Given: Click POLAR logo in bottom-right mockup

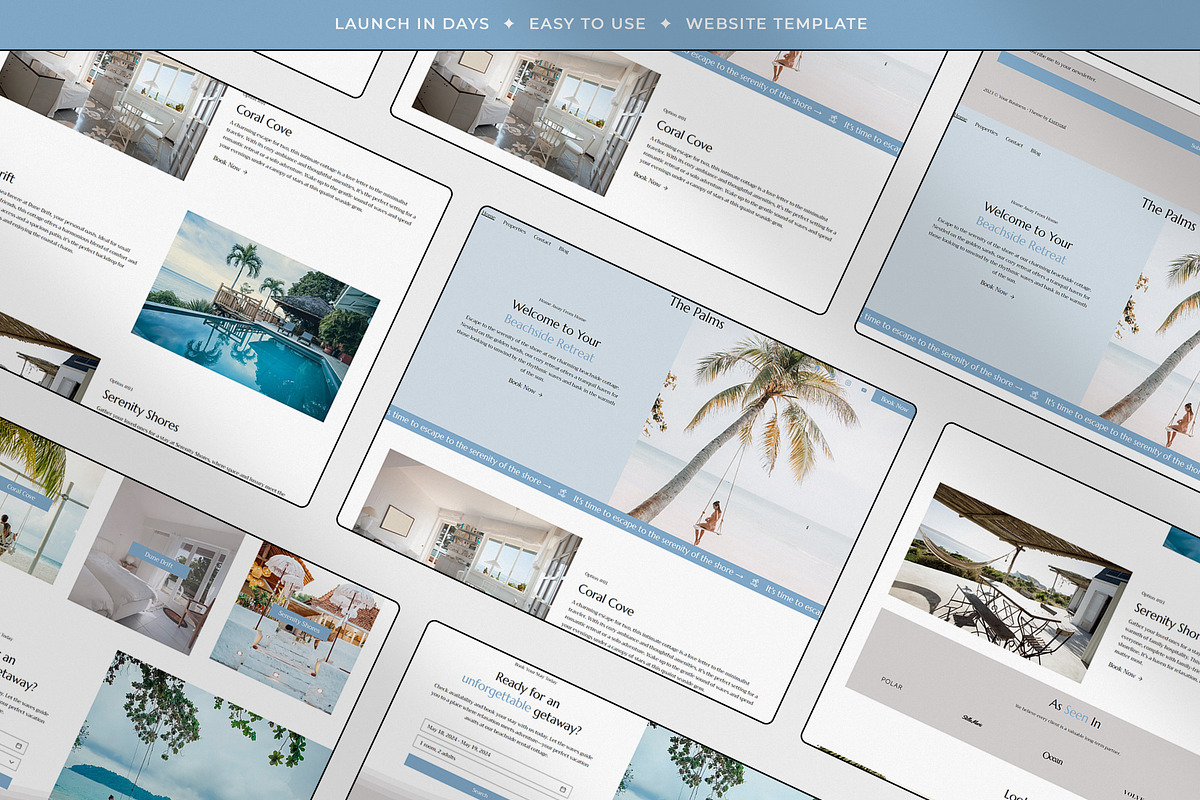Looking at the screenshot, I should [x=891, y=683].
